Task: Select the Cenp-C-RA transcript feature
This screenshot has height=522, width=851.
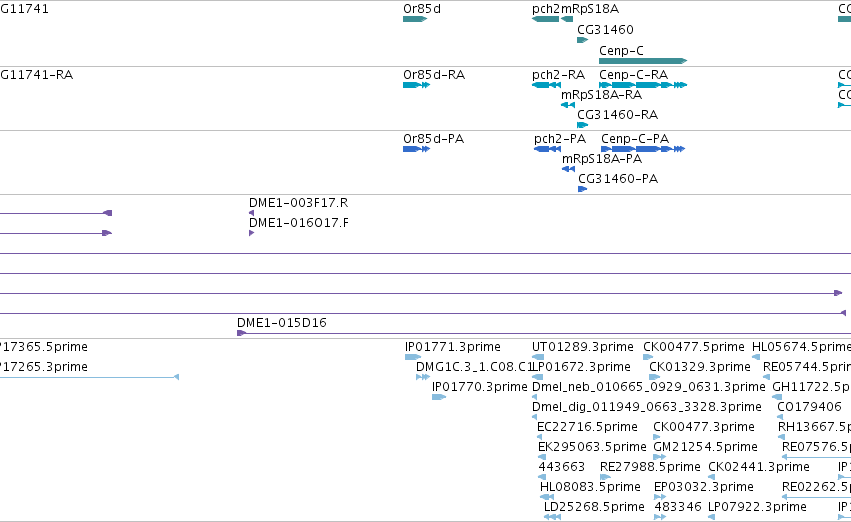Action: (x=643, y=85)
